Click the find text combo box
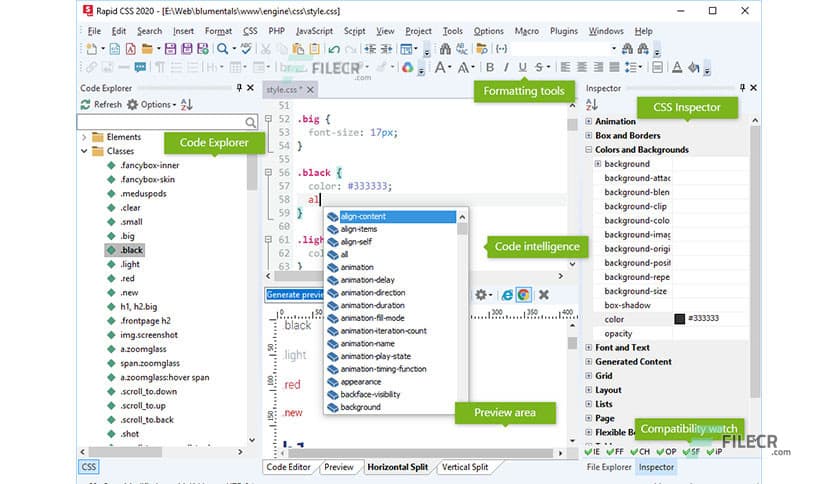Screen dimensions: 836x484 pos(566,49)
